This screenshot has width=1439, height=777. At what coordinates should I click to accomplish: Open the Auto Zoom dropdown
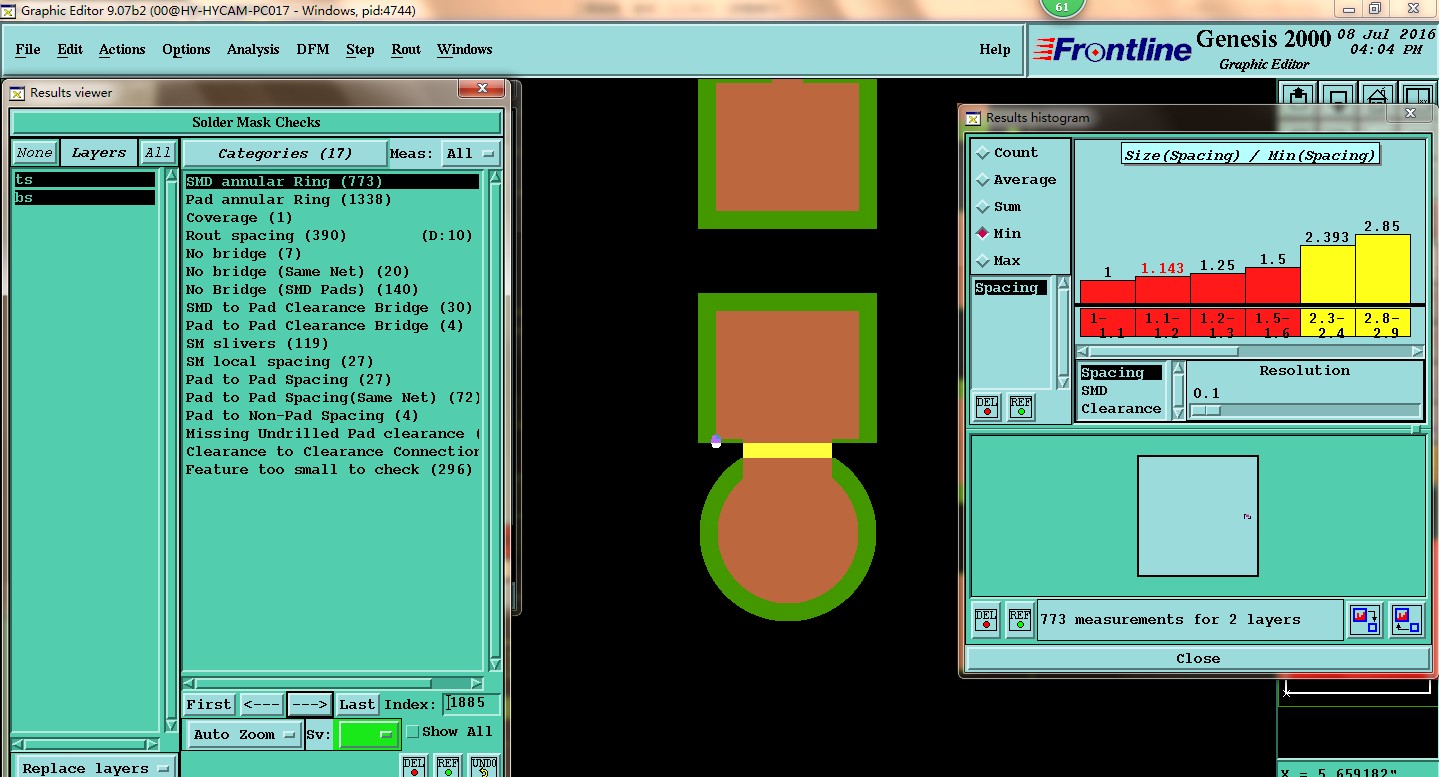click(245, 735)
